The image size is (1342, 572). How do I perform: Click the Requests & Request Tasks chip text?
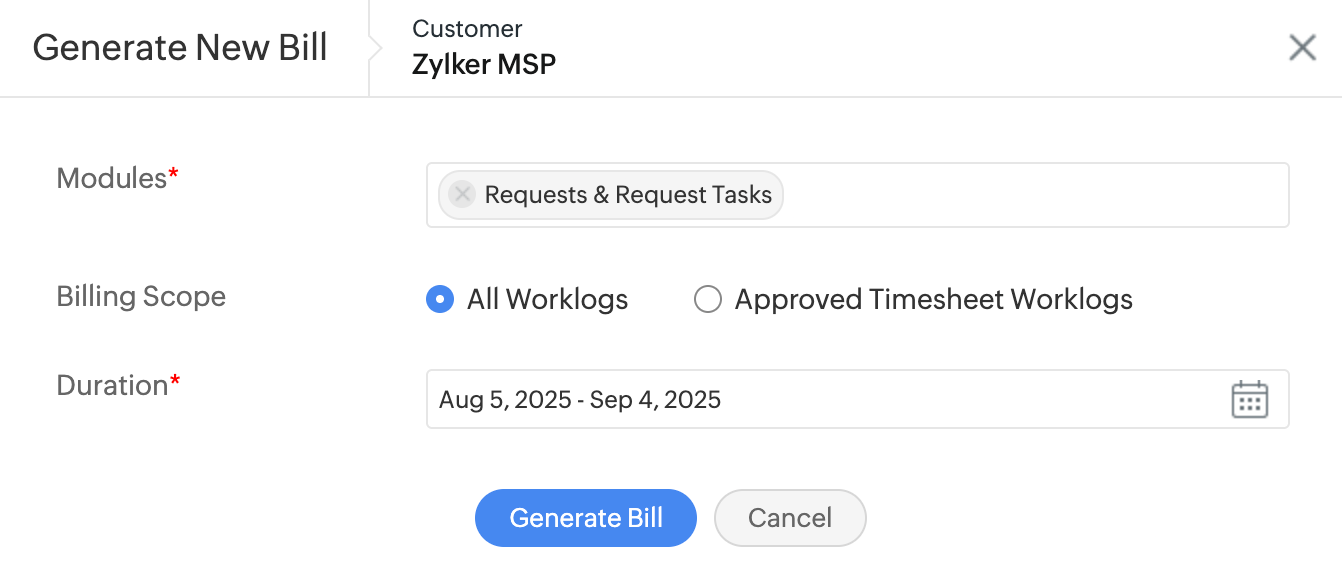(x=628, y=195)
